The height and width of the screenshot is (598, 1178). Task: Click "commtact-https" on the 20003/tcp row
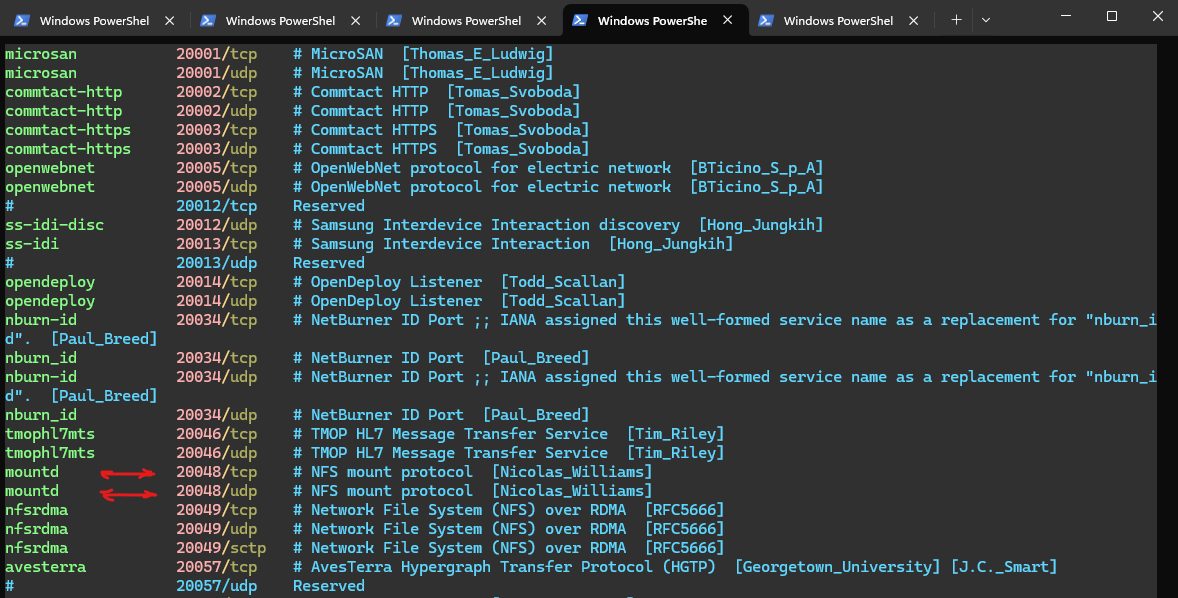tap(68, 130)
